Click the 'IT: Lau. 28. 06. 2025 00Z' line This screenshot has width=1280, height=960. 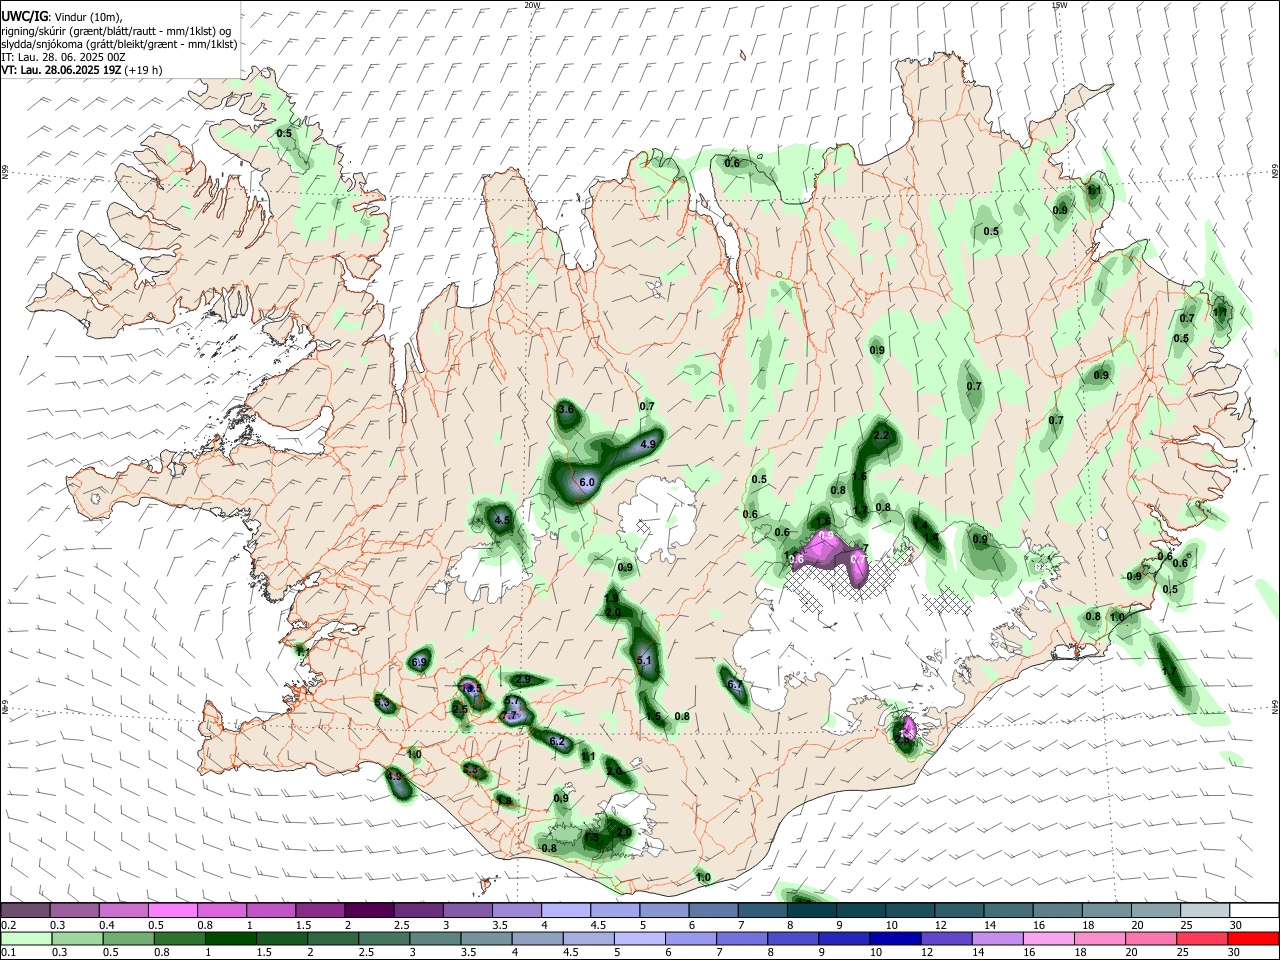[x=63, y=57]
